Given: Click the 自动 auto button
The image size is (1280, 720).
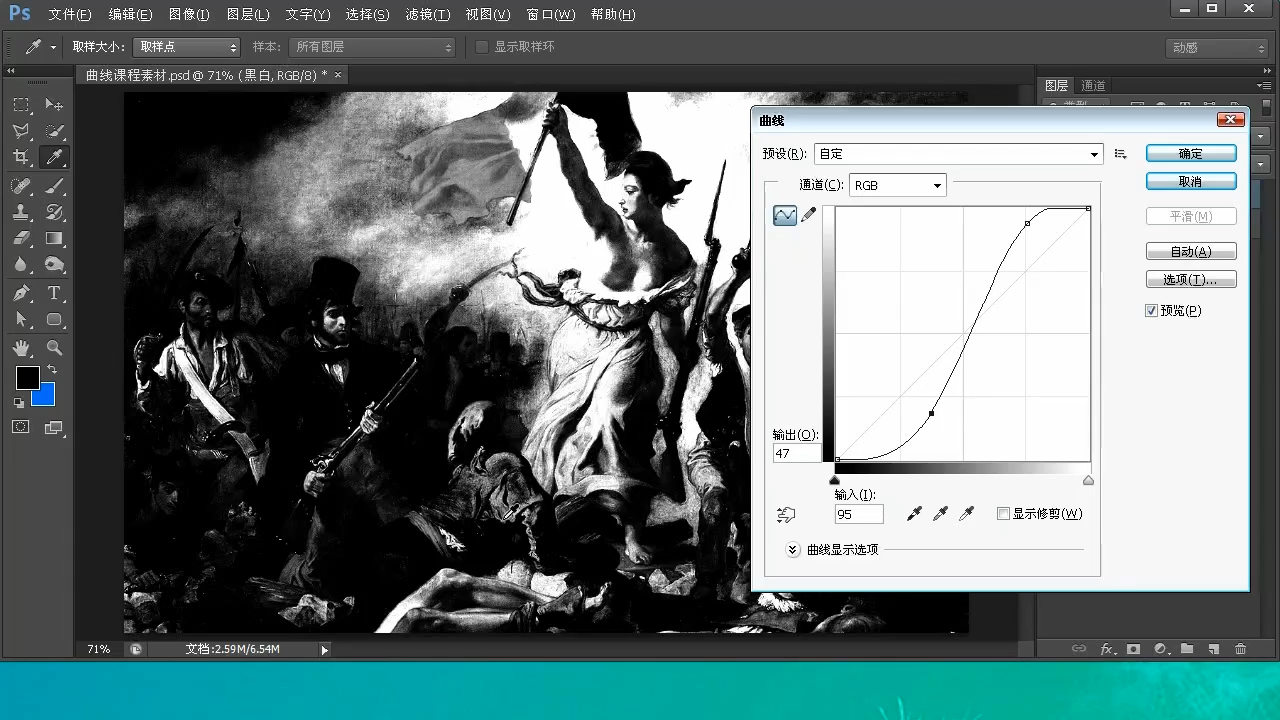Looking at the screenshot, I should click(1191, 252).
